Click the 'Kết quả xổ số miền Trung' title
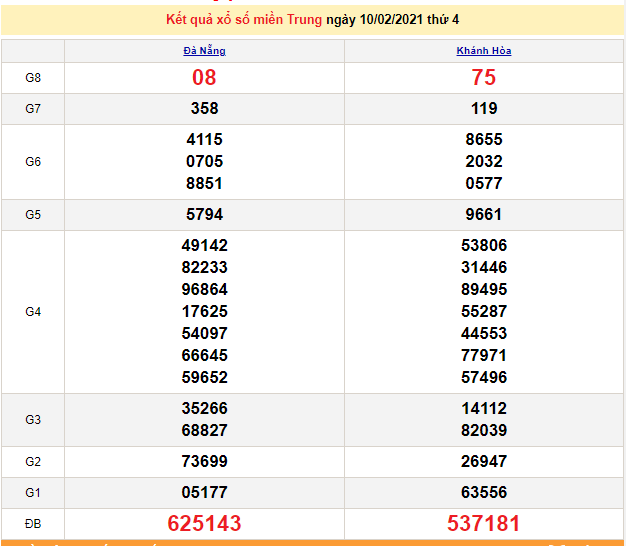Viewport: 626px width, 546px height. 244,20
